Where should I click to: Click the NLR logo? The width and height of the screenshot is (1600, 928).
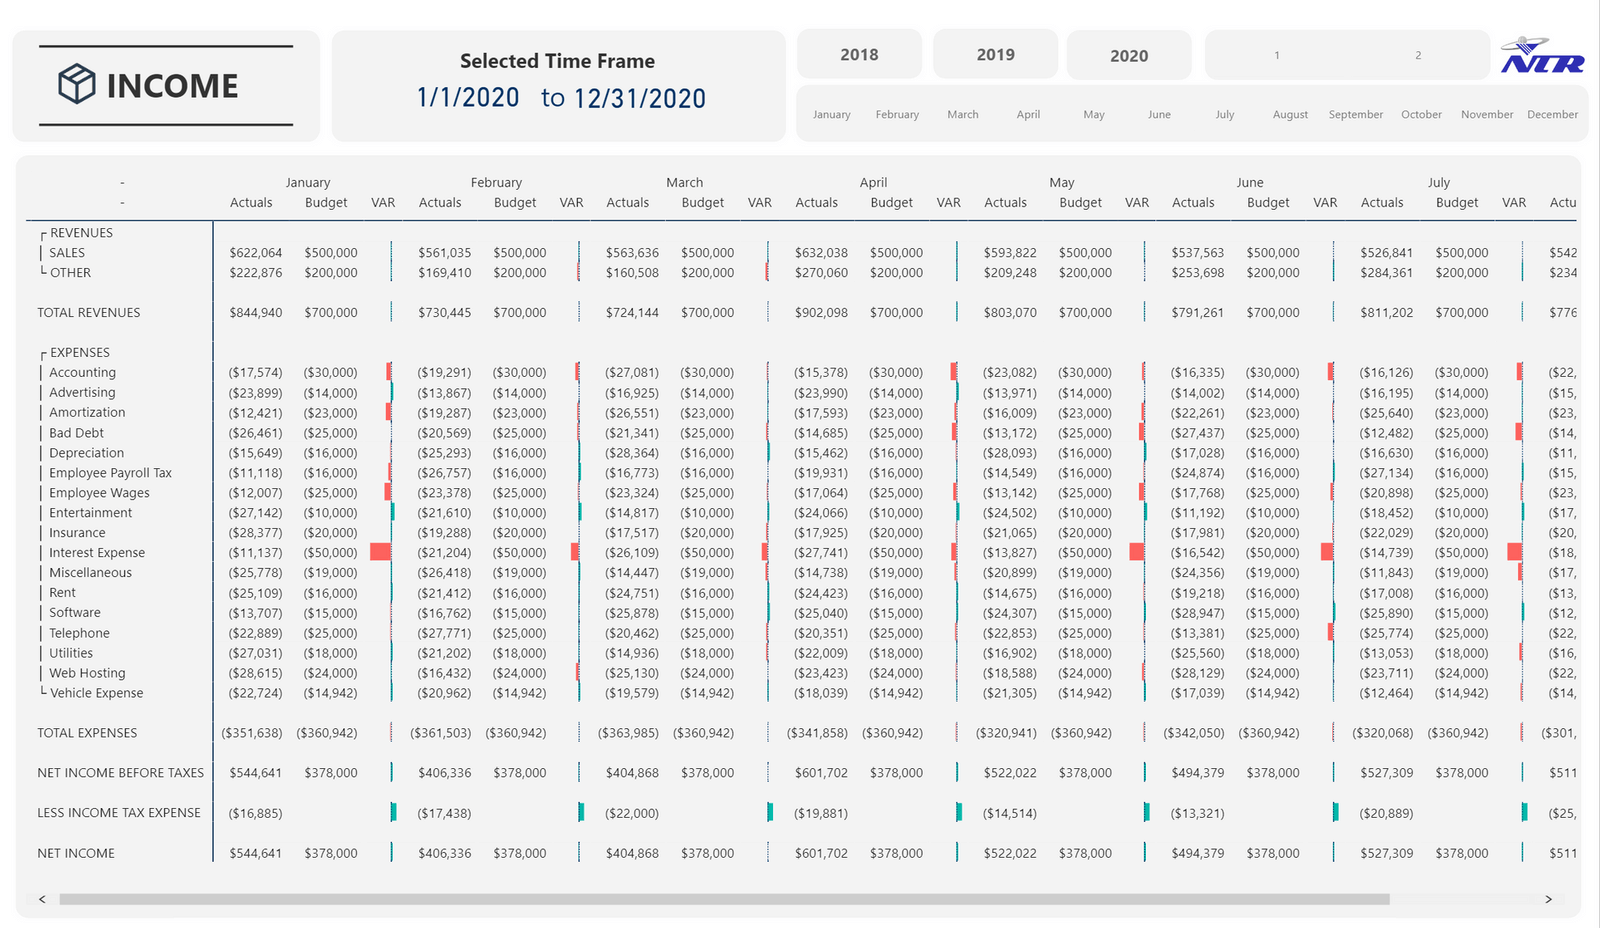click(x=1543, y=56)
